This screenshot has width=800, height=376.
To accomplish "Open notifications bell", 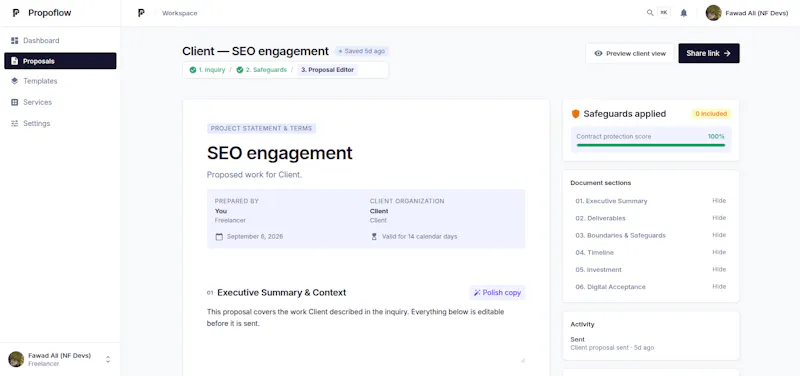I will (684, 13).
